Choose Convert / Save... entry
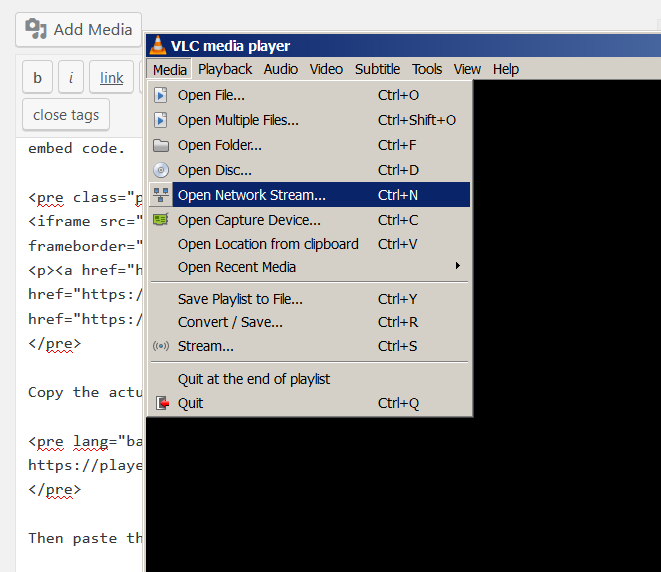661x572 pixels. 310,322
